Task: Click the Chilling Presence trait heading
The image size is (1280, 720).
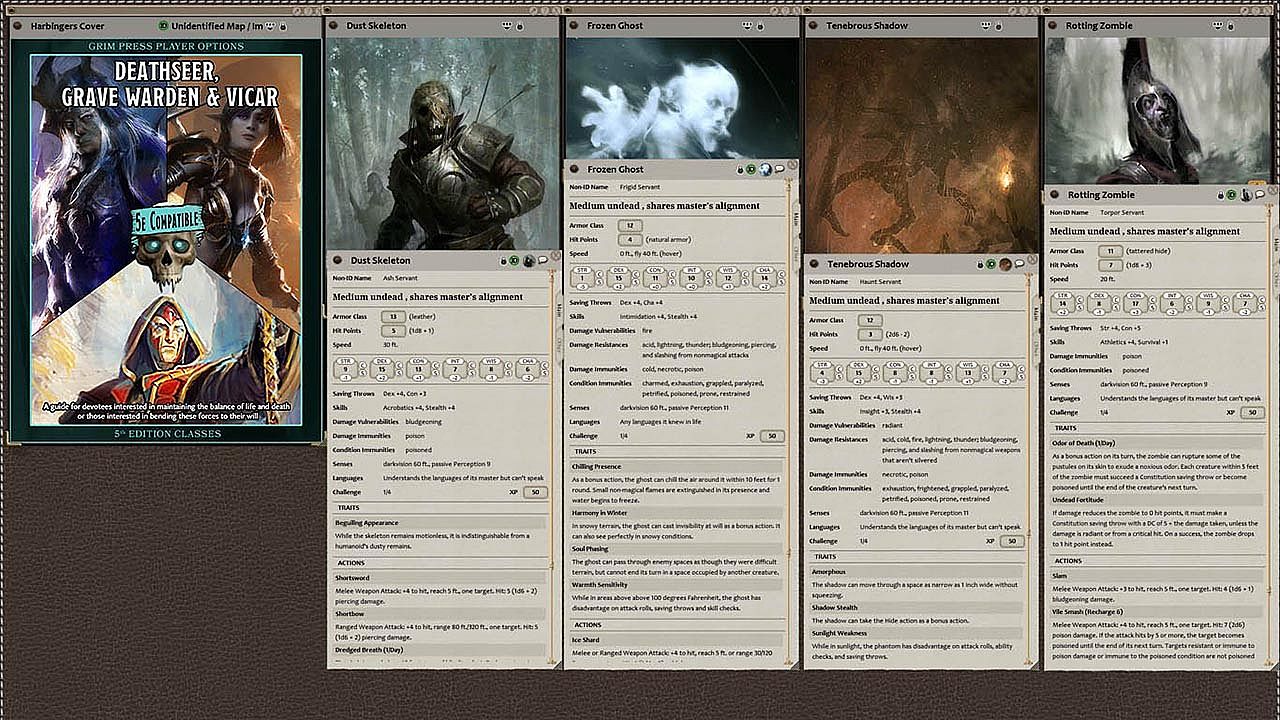Action: (597, 466)
